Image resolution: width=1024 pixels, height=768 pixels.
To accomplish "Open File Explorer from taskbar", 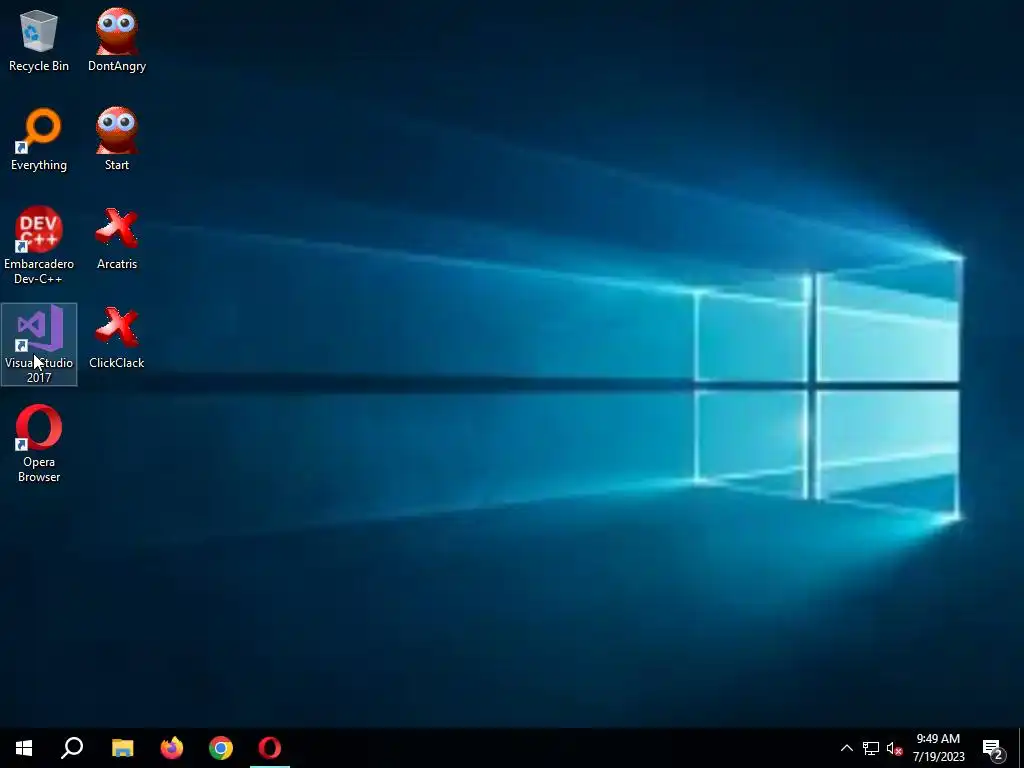I will pos(122,748).
